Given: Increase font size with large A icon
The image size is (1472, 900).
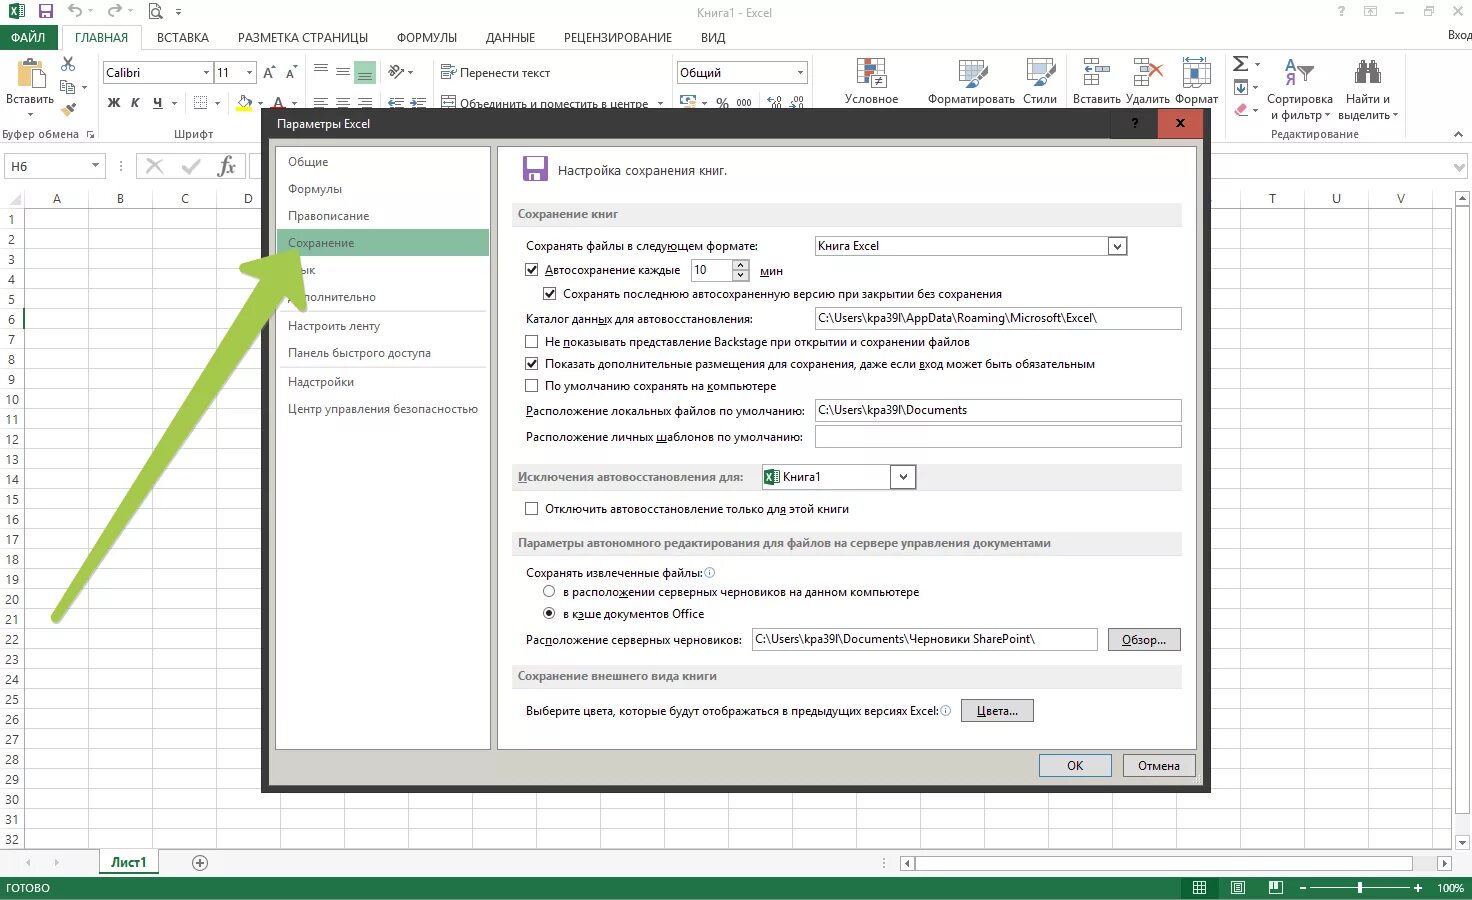Looking at the screenshot, I should pos(269,73).
